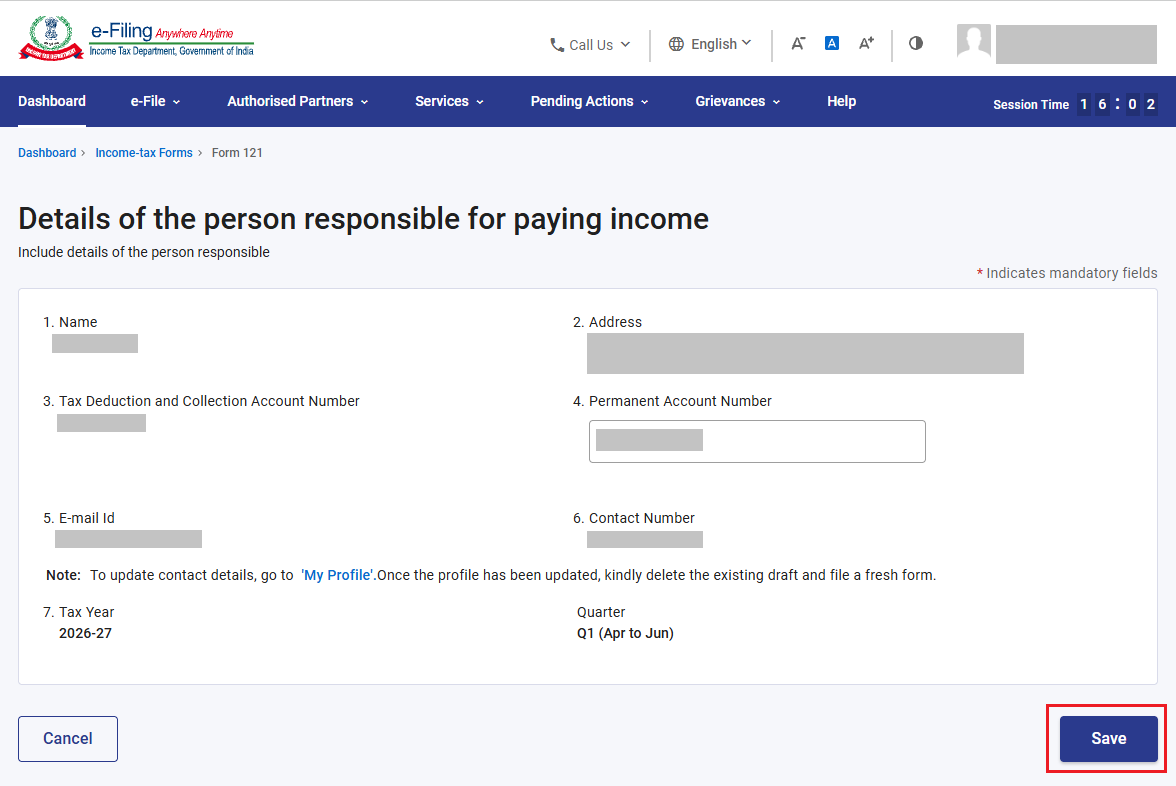Image resolution: width=1176 pixels, height=786 pixels.
Task: Open the Help menu item
Action: [x=842, y=101]
